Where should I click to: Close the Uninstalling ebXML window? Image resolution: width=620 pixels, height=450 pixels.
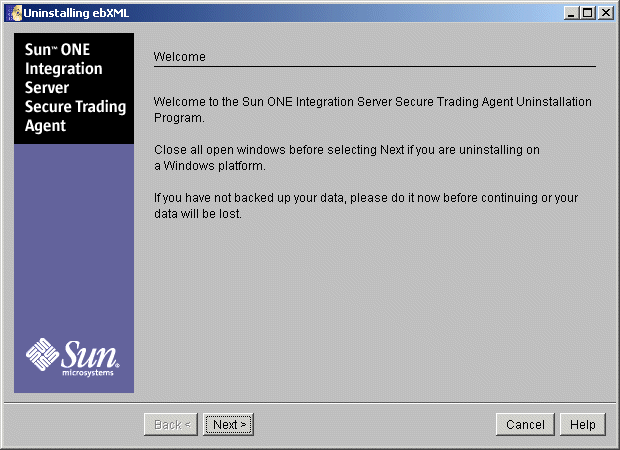point(605,13)
